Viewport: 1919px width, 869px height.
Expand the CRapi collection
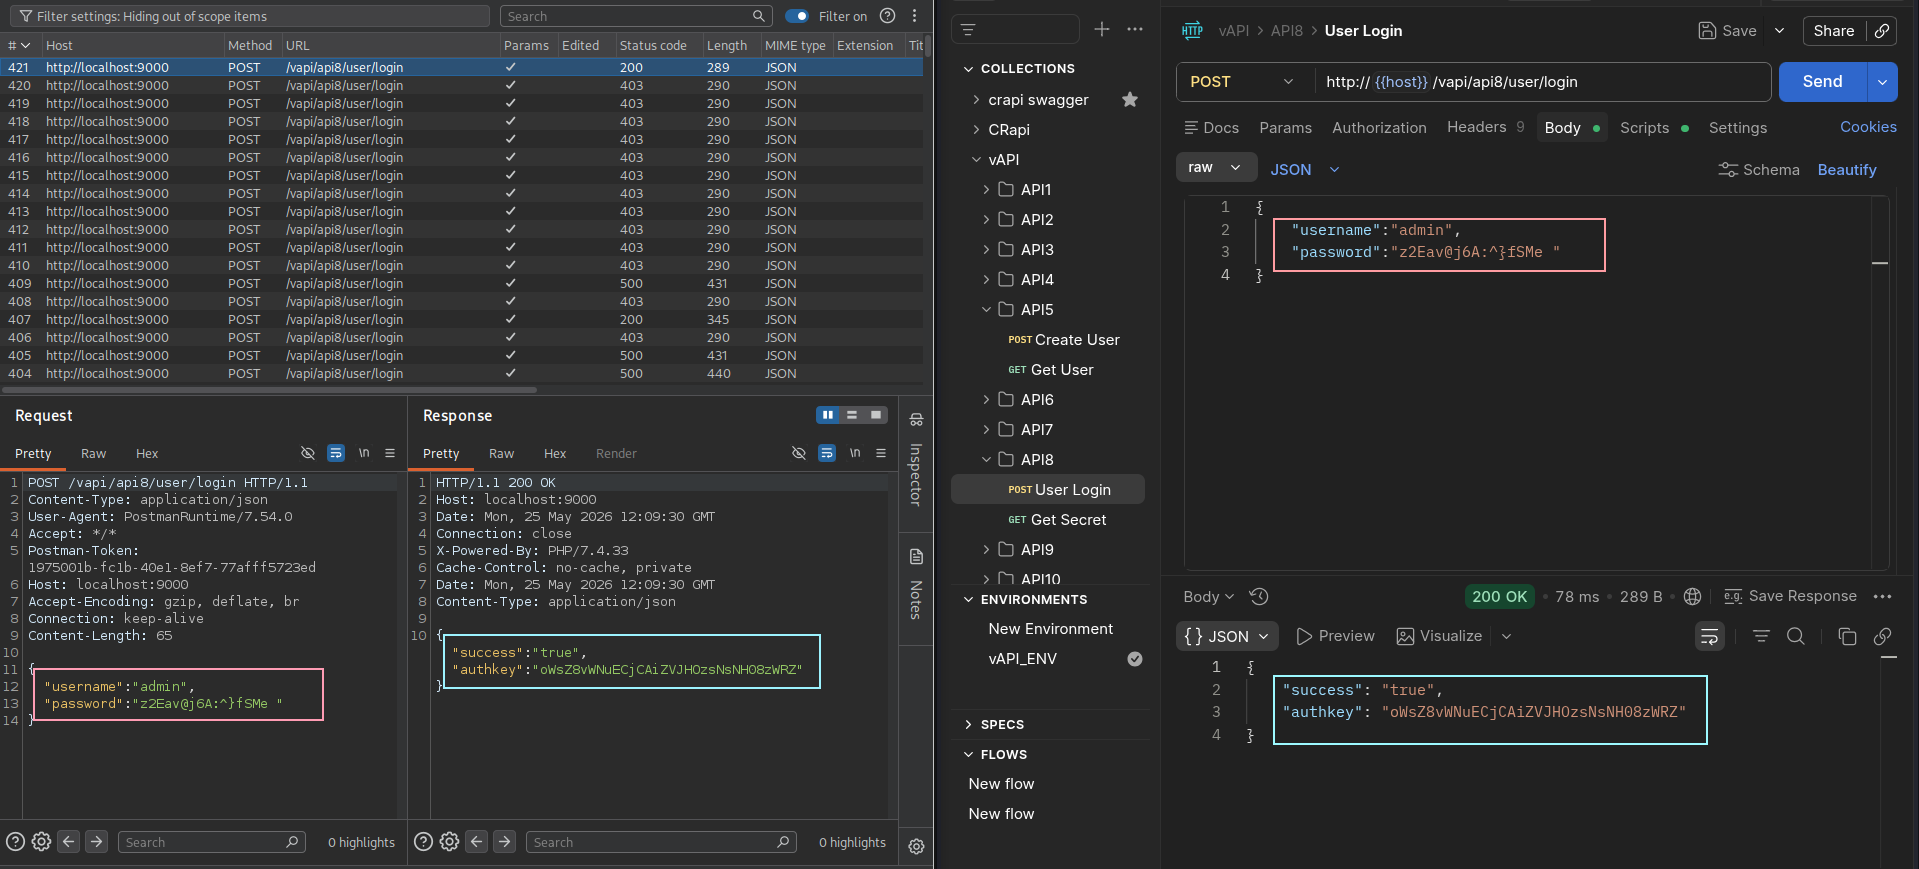pyautogui.click(x=976, y=129)
